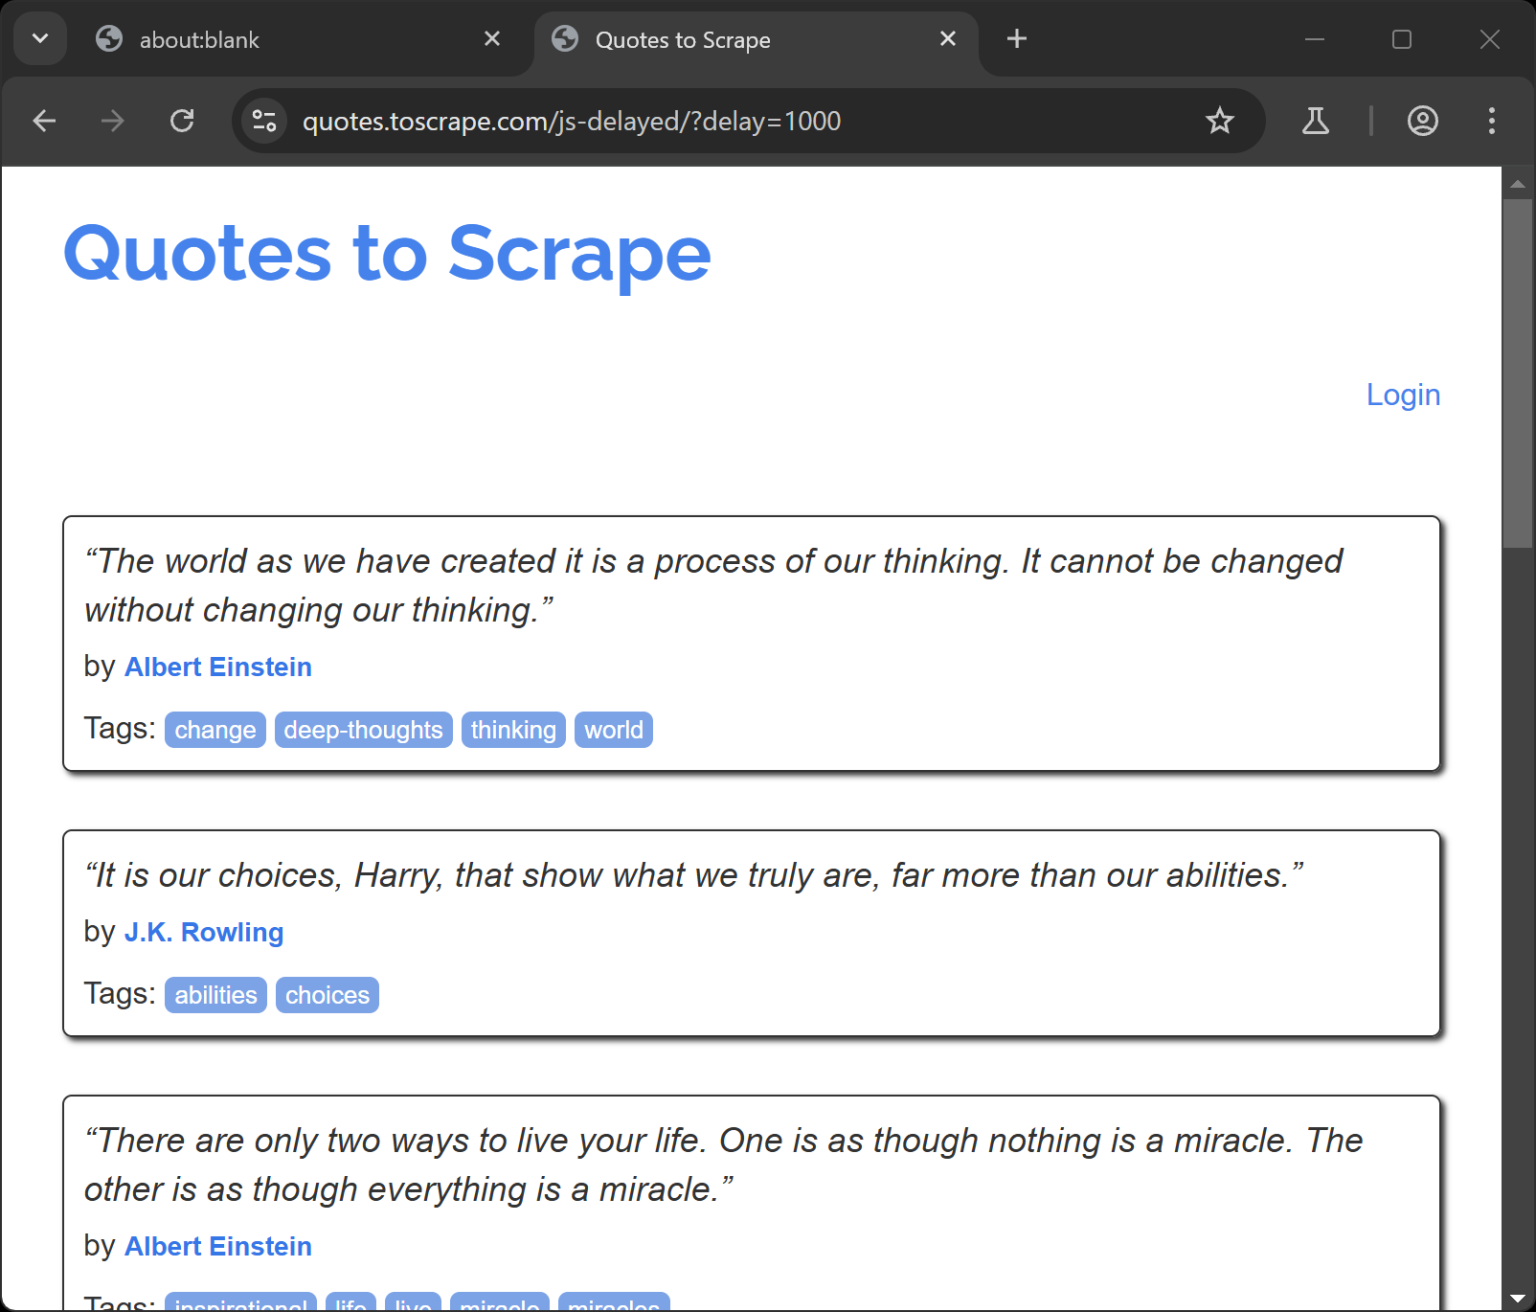This screenshot has height=1312, width=1536.
Task: Open the browser profile account icon
Action: pos(1422,121)
